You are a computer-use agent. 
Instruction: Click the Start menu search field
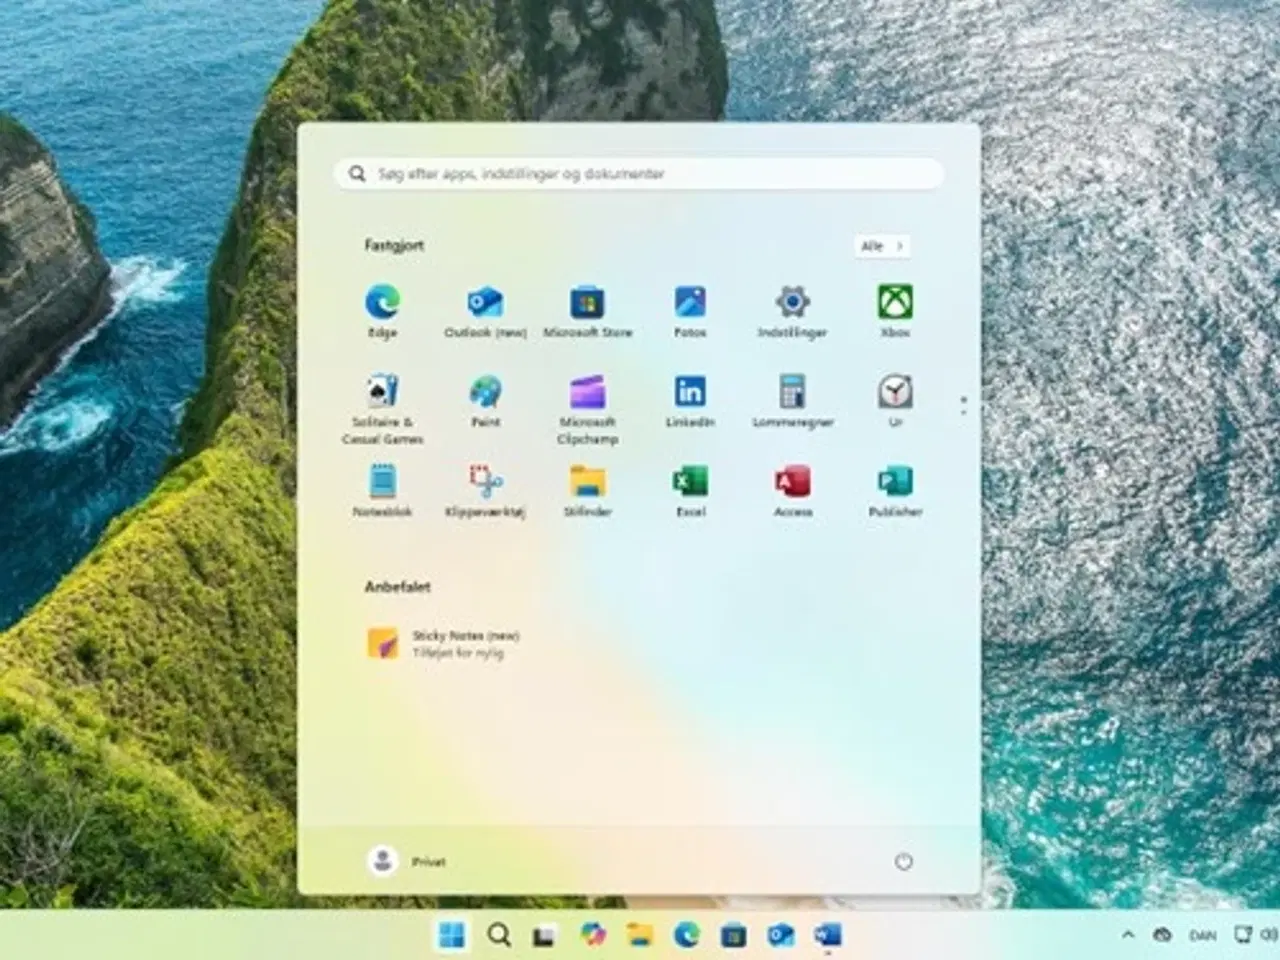(x=639, y=174)
